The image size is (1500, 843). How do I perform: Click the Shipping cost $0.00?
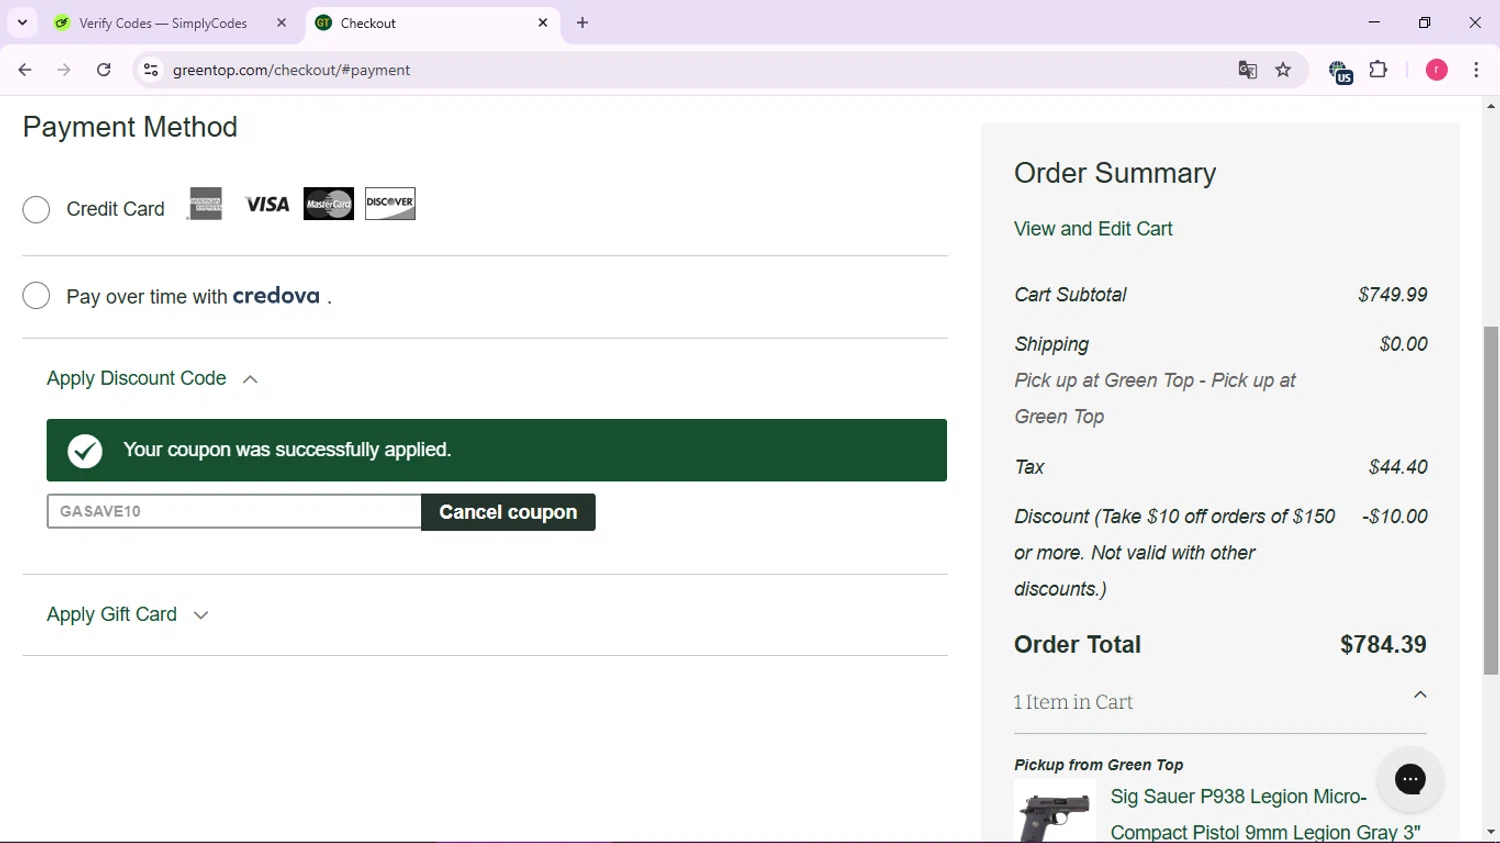tap(1403, 344)
